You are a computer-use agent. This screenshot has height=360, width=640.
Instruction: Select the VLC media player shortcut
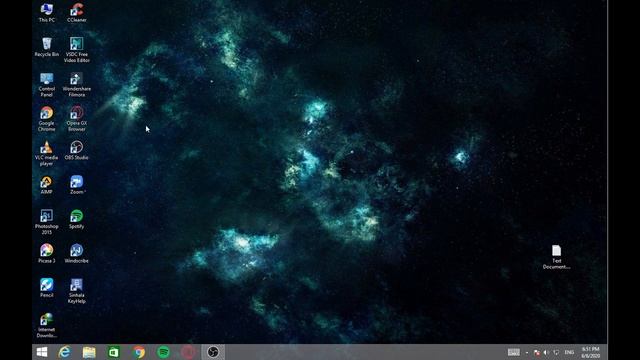click(x=47, y=153)
